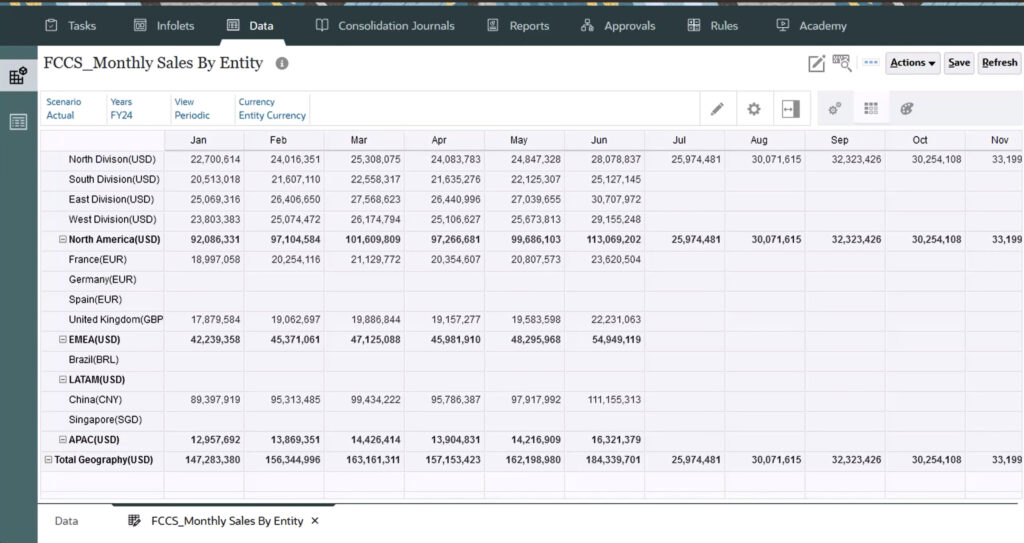This screenshot has width=1024, height=543.
Task: Collapse the Total Geography(USD) row
Action: pos(48,460)
